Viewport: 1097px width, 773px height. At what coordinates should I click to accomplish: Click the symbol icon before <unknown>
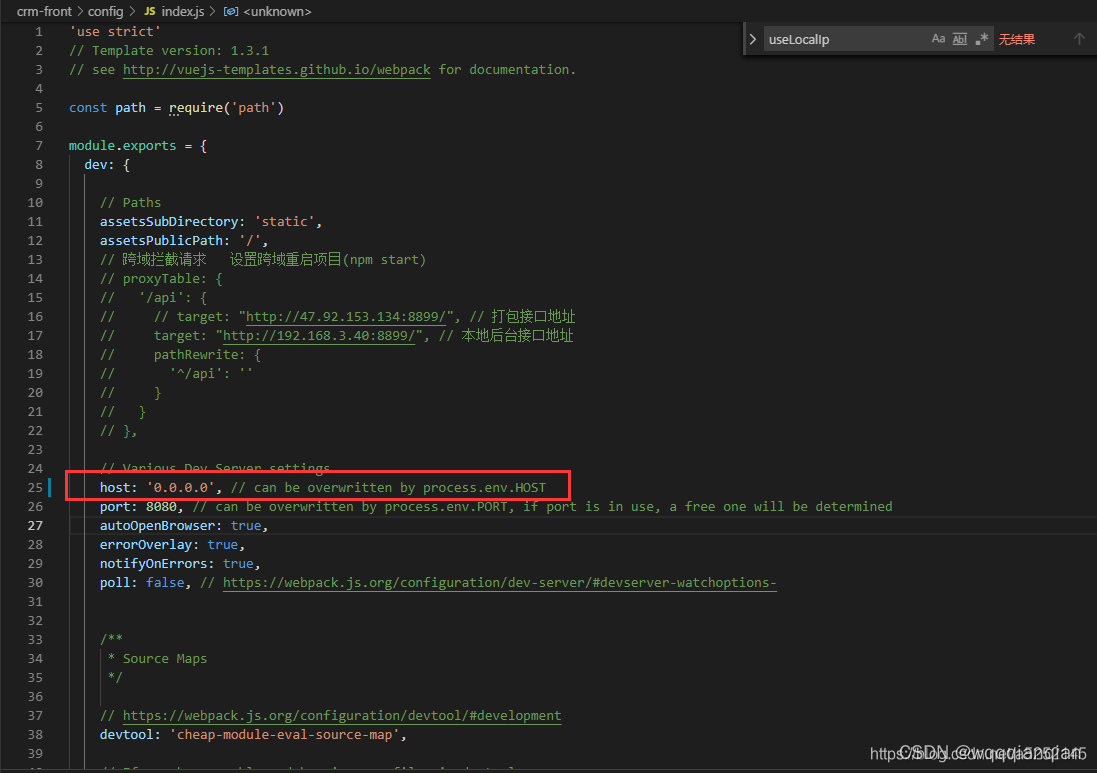(x=229, y=12)
